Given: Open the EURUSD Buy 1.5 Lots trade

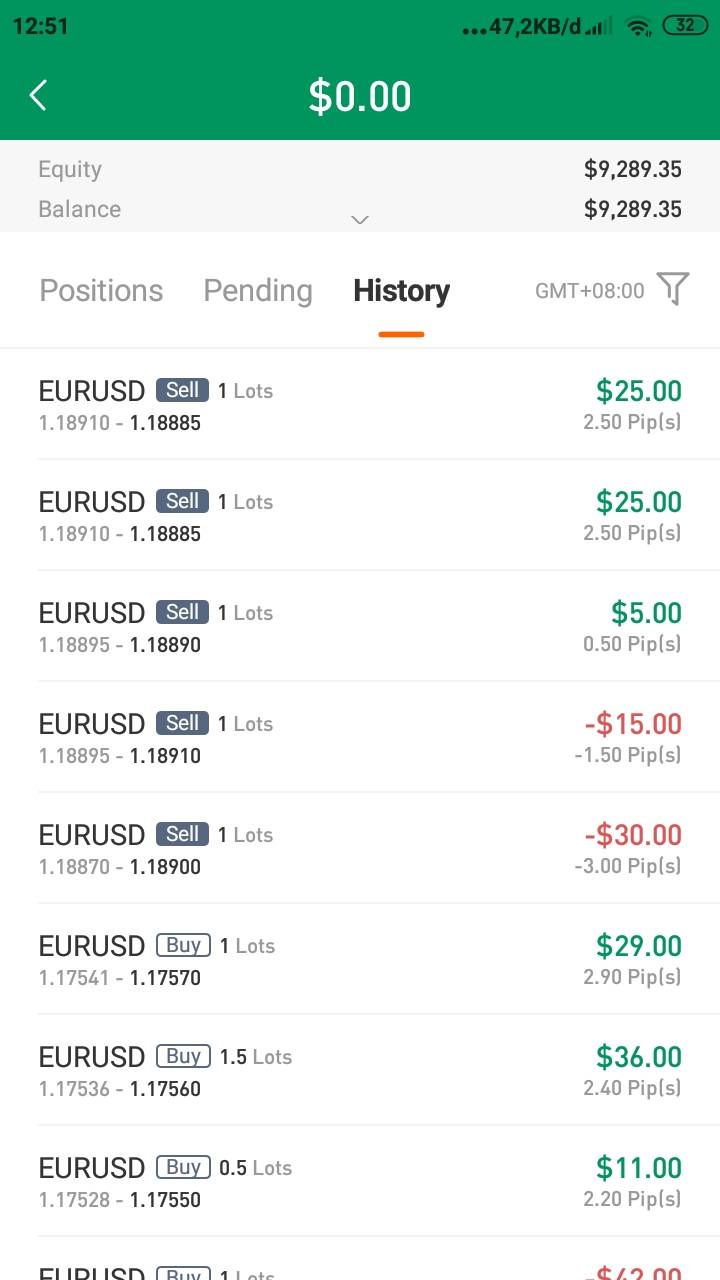Looking at the screenshot, I should (360, 1071).
